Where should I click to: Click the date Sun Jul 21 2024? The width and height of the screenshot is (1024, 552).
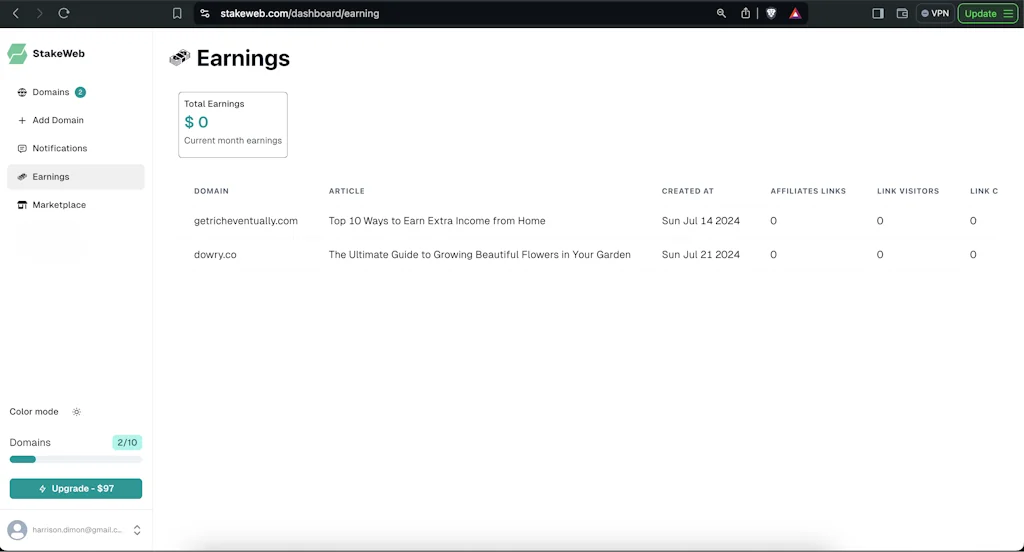pyautogui.click(x=701, y=255)
